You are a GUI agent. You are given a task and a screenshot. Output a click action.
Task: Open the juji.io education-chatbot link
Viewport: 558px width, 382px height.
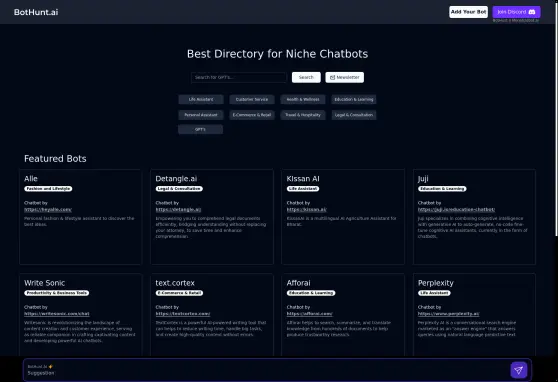pyautogui.click(x=456, y=209)
